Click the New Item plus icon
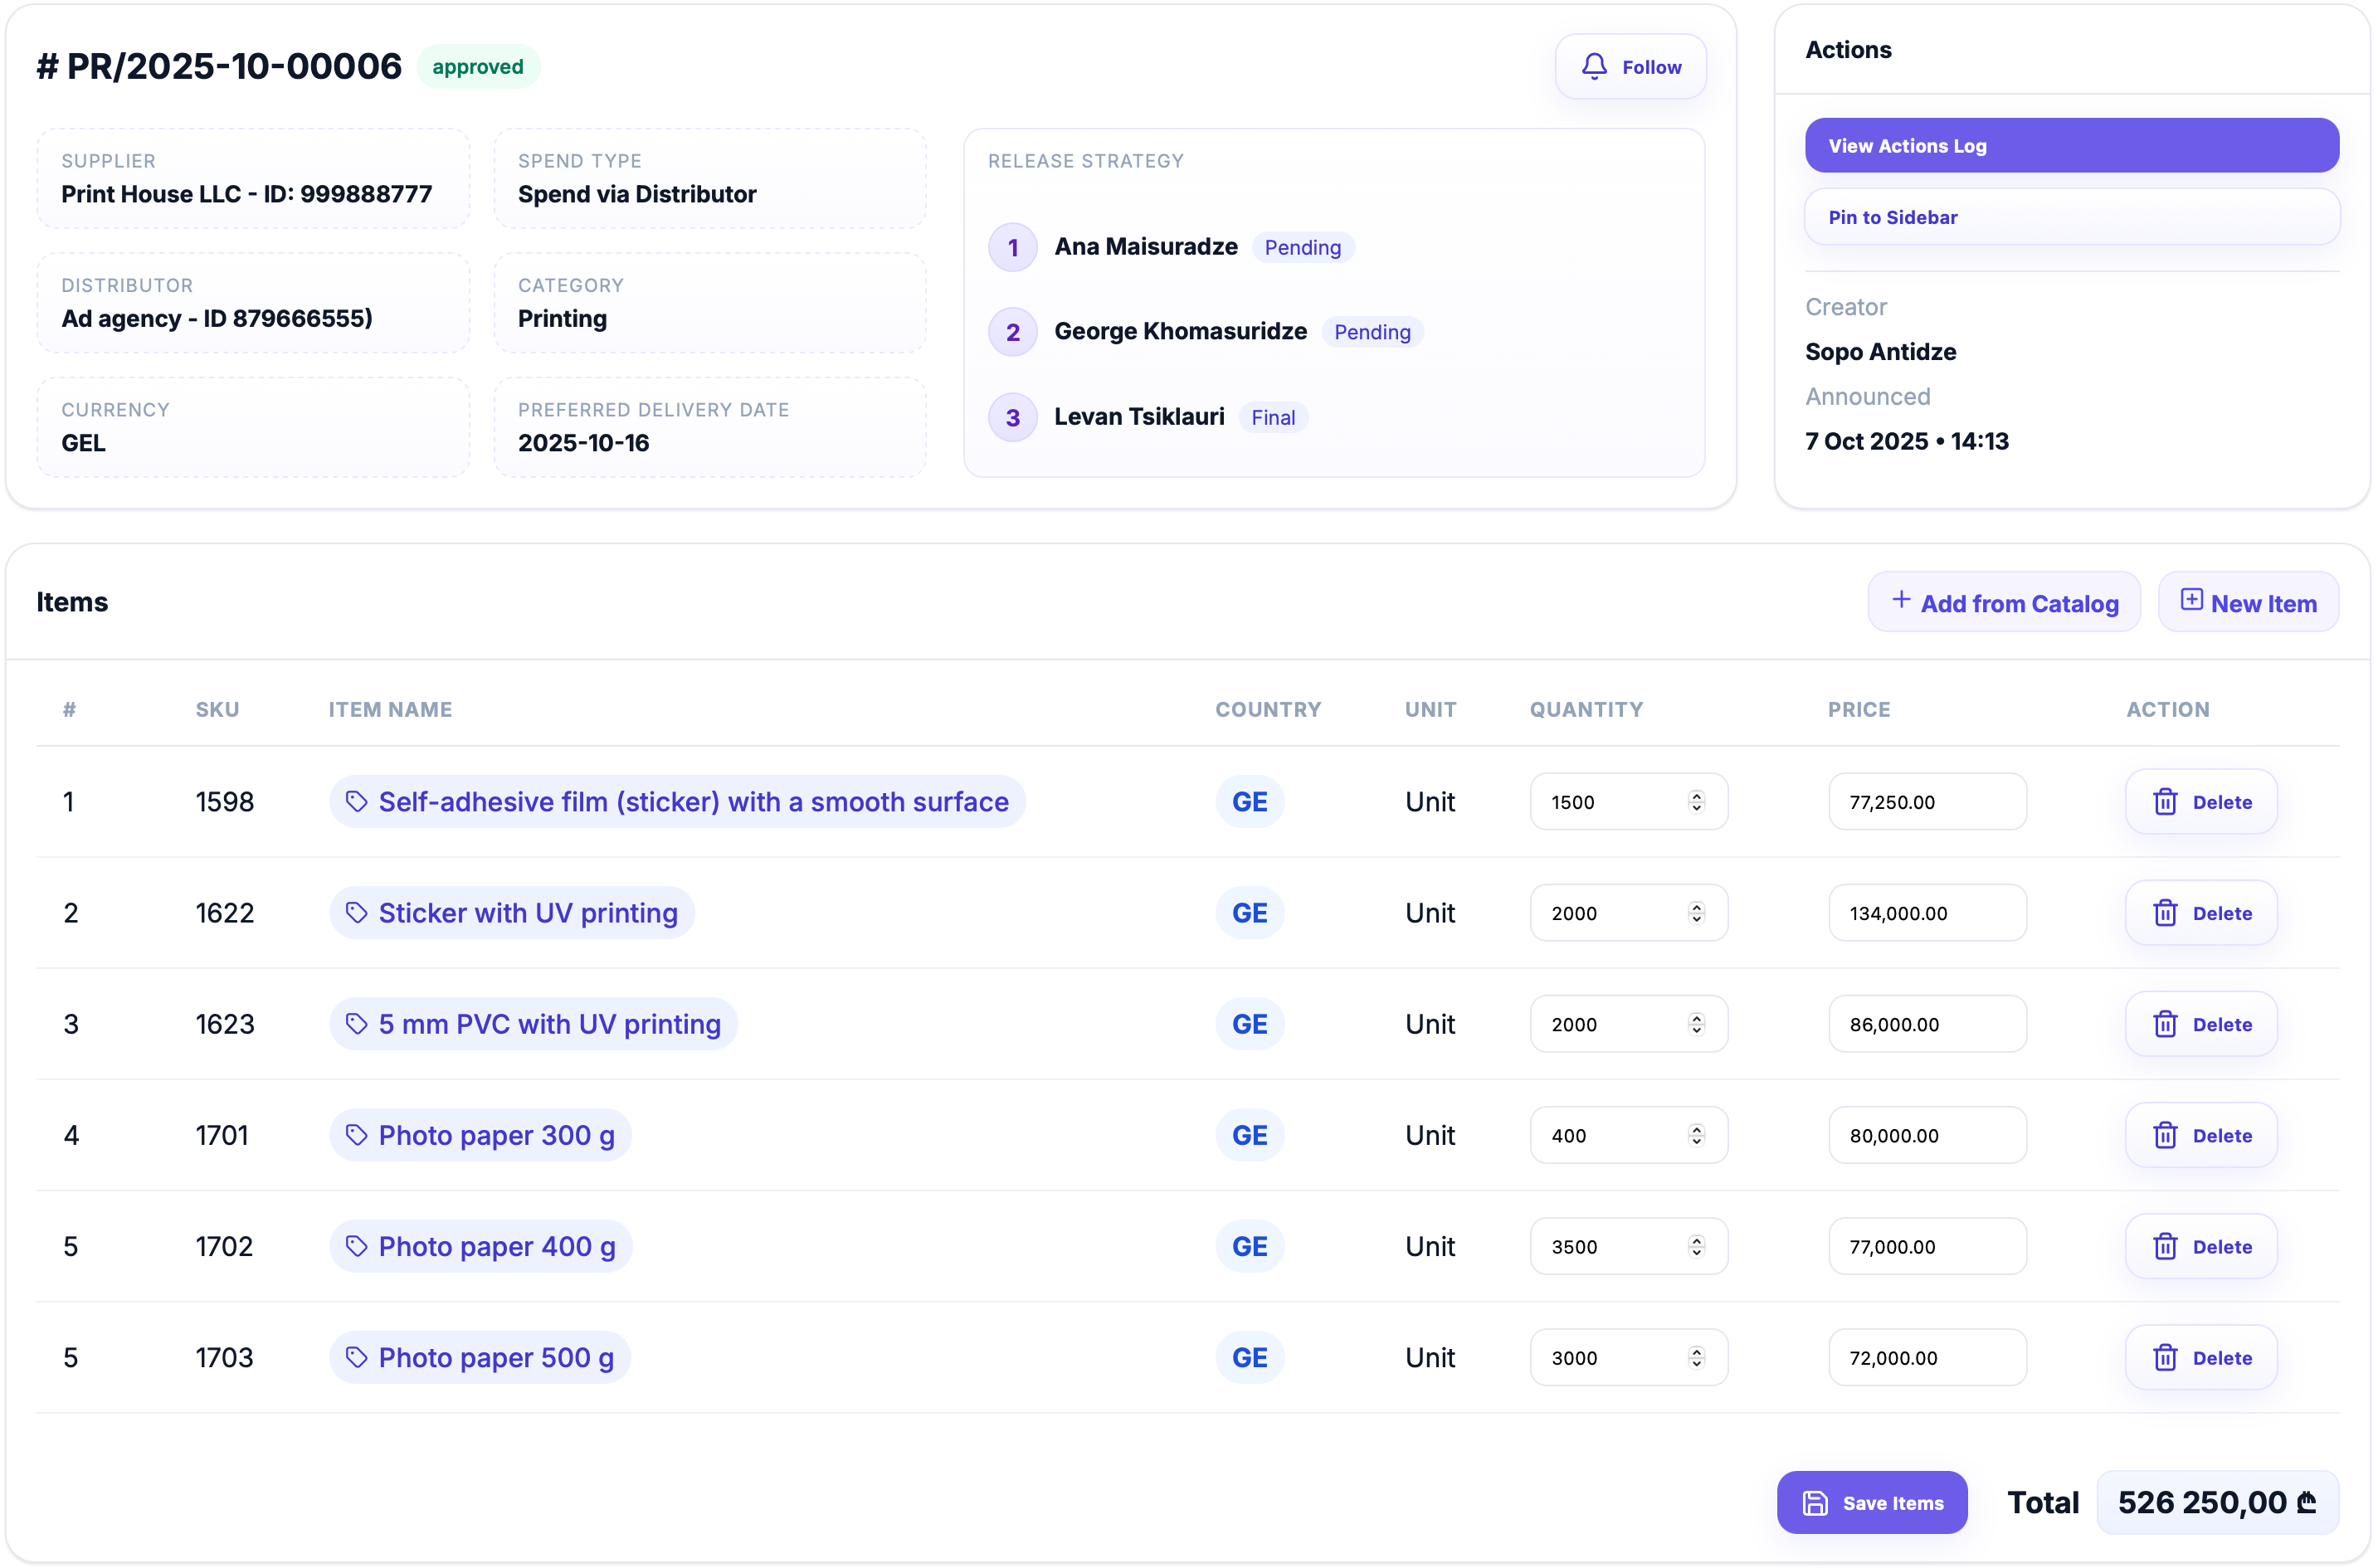The height and width of the screenshot is (1568, 2378). (2193, 600)
